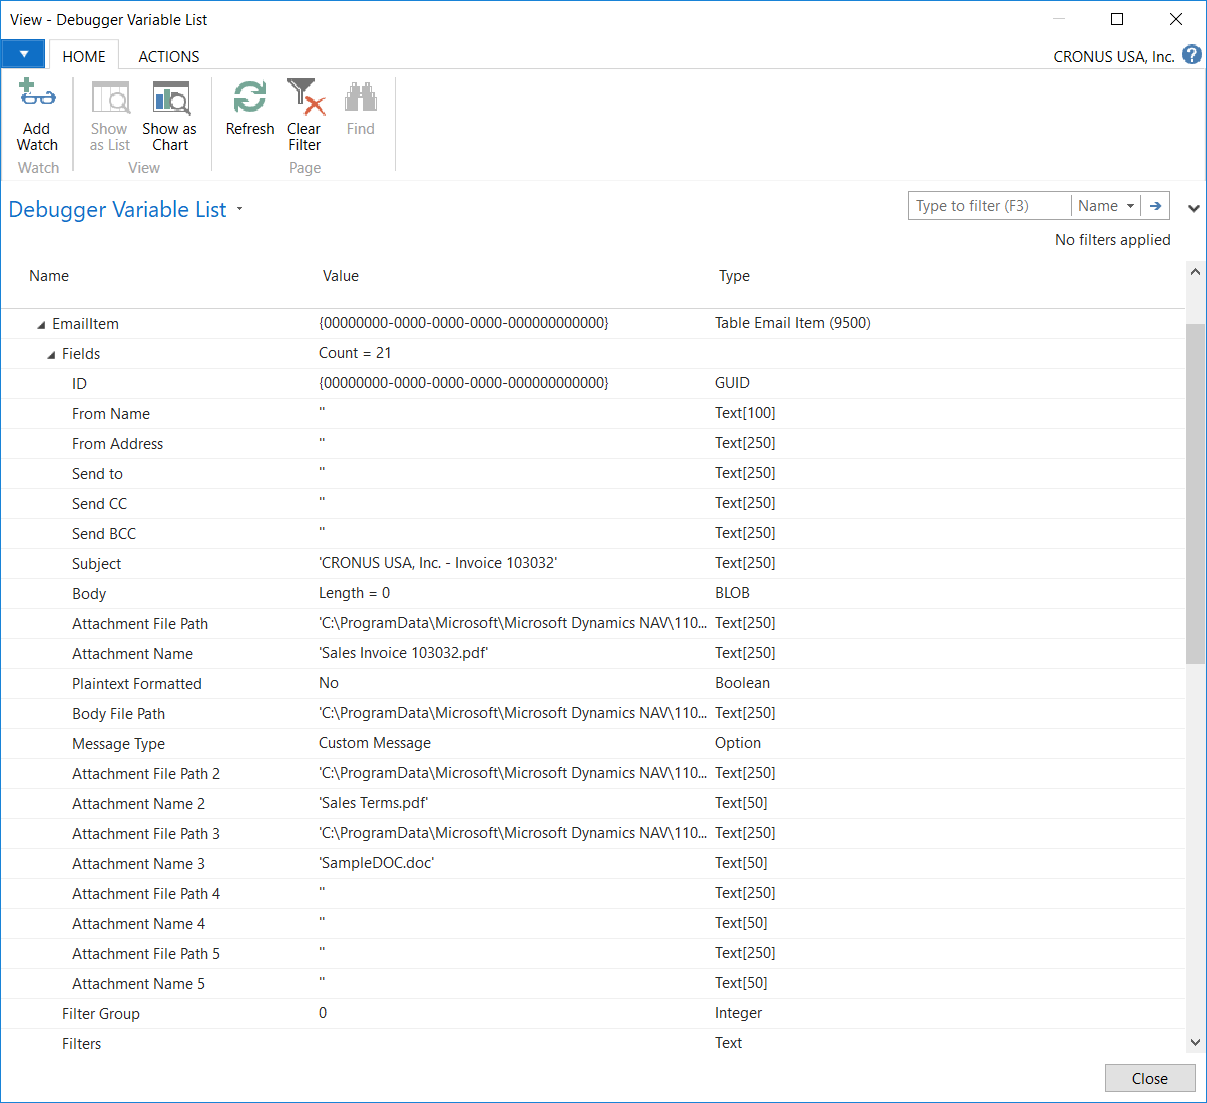The width and height of the screenshot is (1207, 1103).
Task: Expand the filter pane chevron
Action: pos(1193,209)
